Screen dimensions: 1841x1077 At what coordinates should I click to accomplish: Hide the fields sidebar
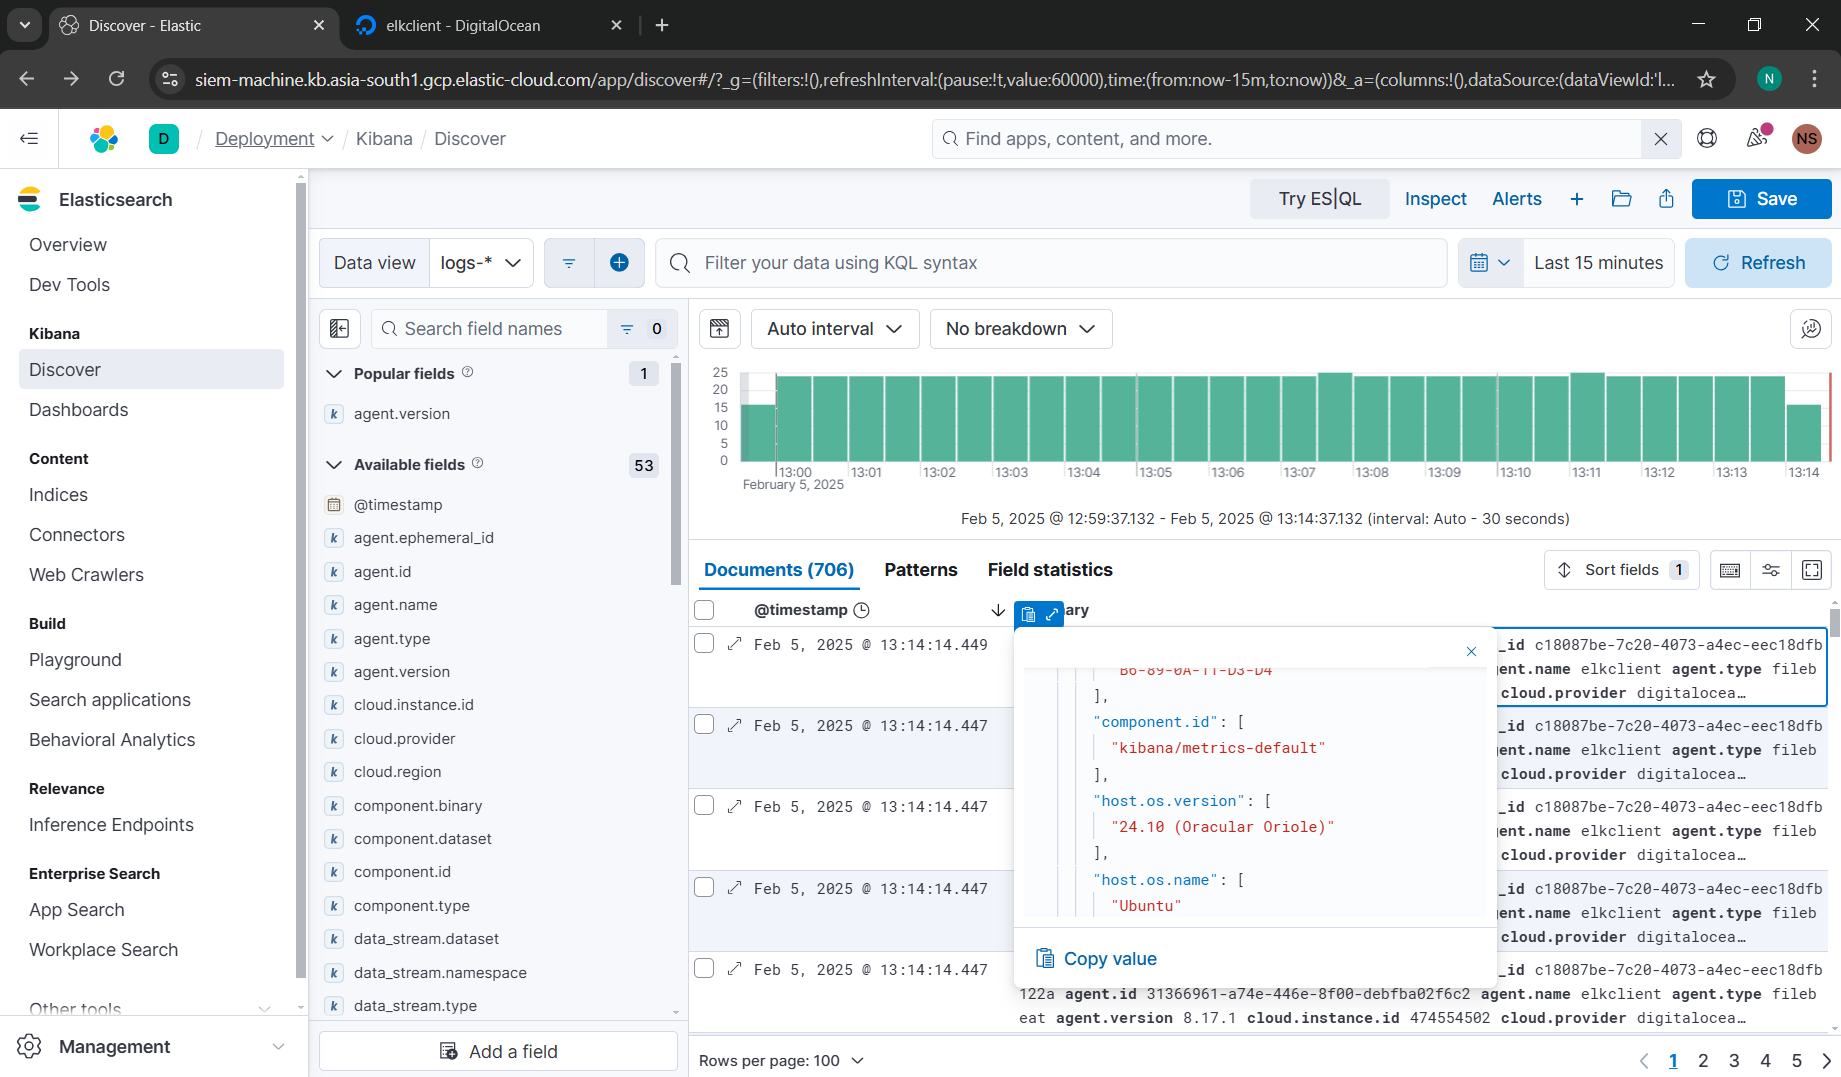[340, 329]
